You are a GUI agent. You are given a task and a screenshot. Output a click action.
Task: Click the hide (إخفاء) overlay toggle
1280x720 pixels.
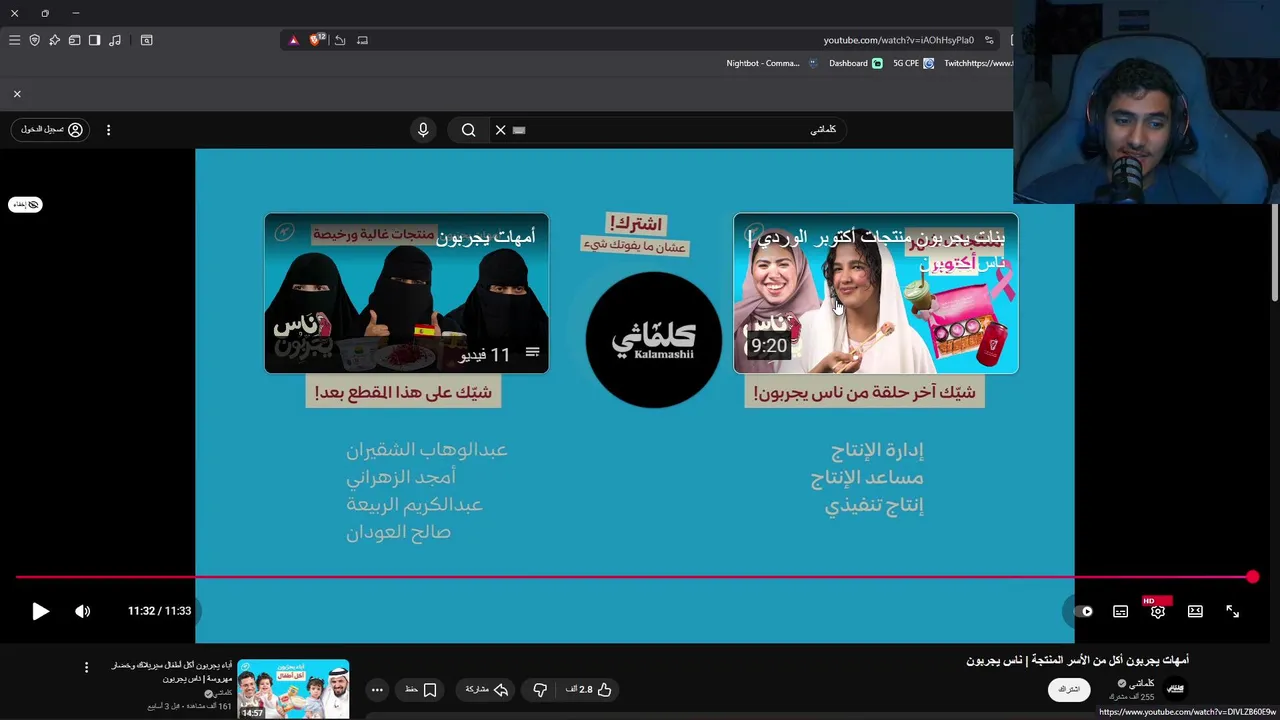25,204
